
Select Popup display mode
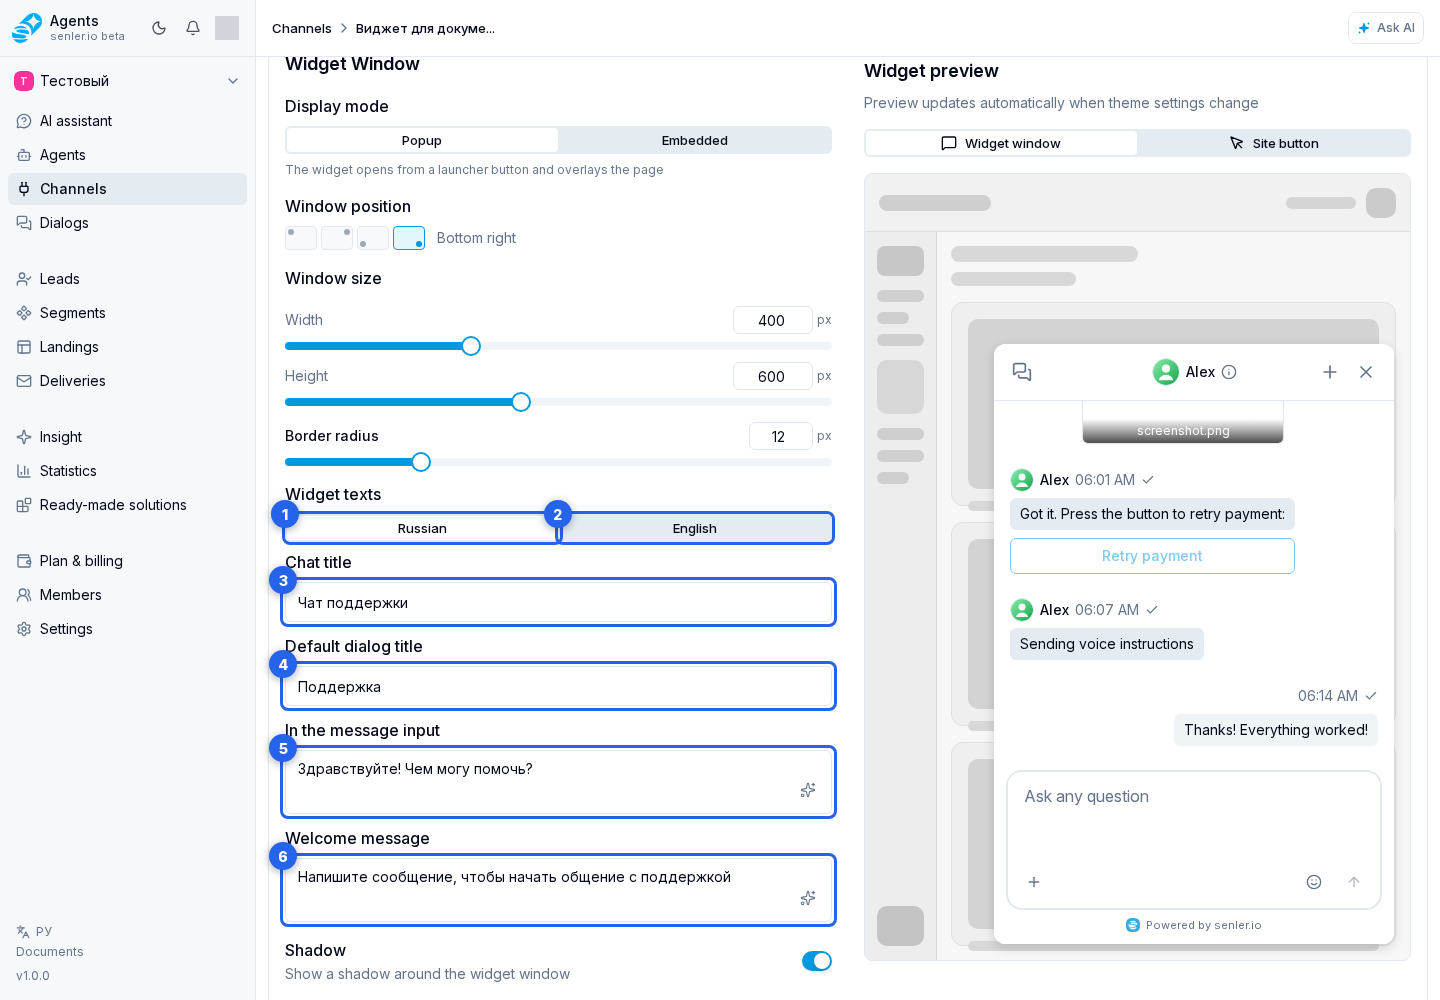click(422, 140)
